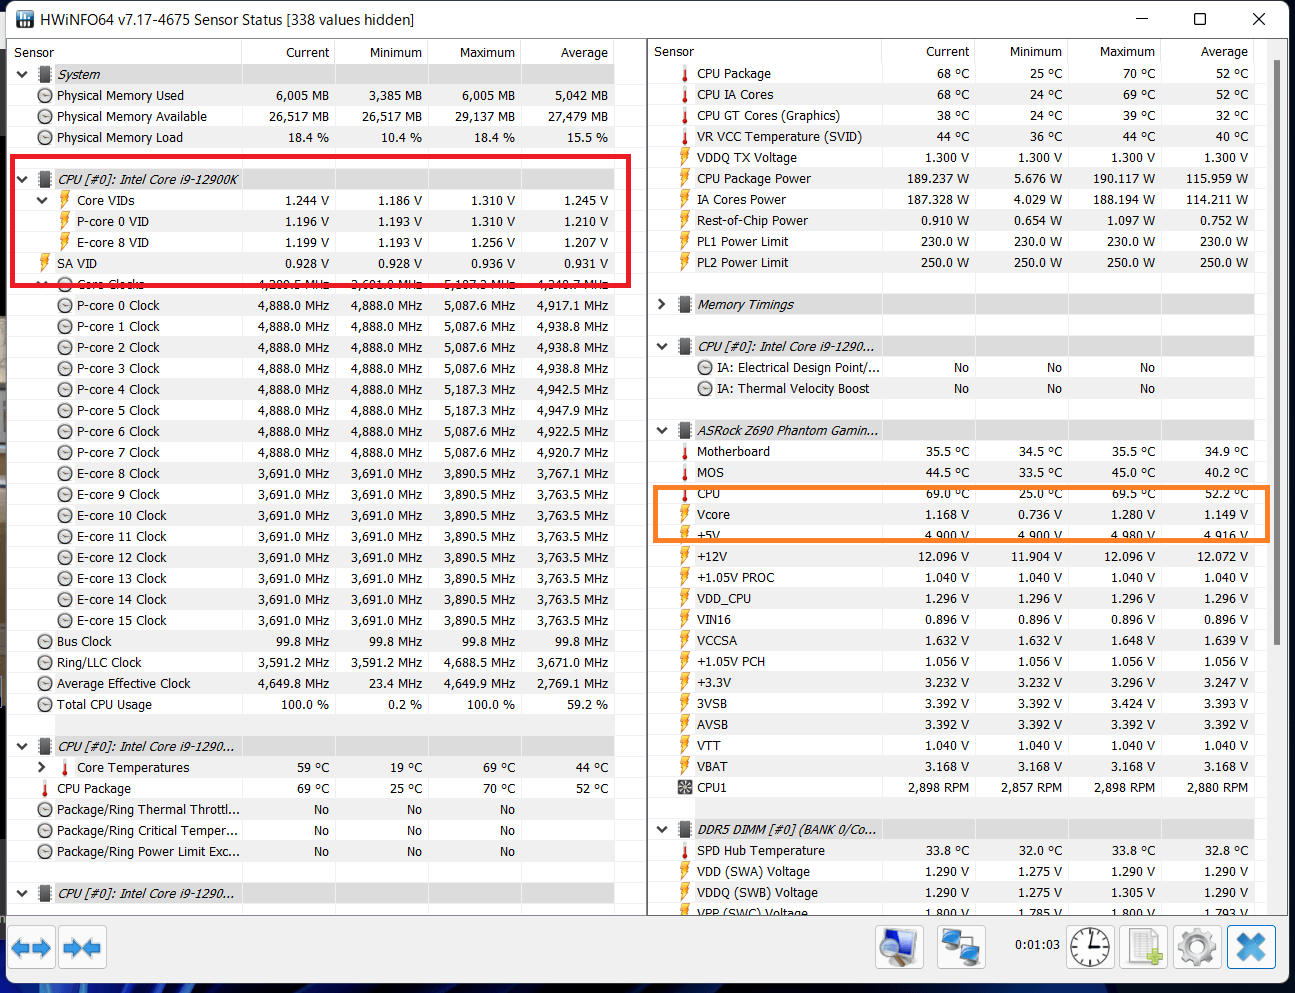Click the blue X close sensors icon

point(1251,947)
